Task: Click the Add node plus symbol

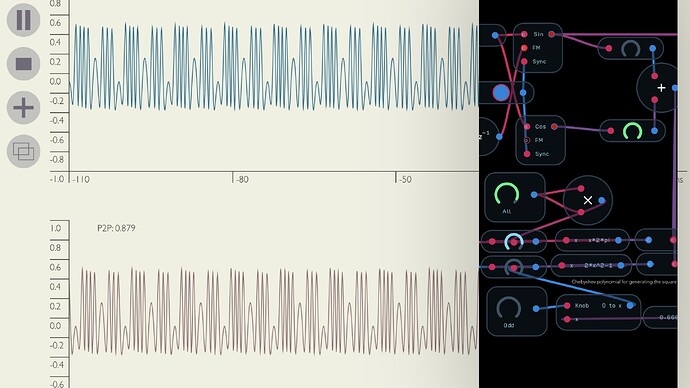Action: 661,88
